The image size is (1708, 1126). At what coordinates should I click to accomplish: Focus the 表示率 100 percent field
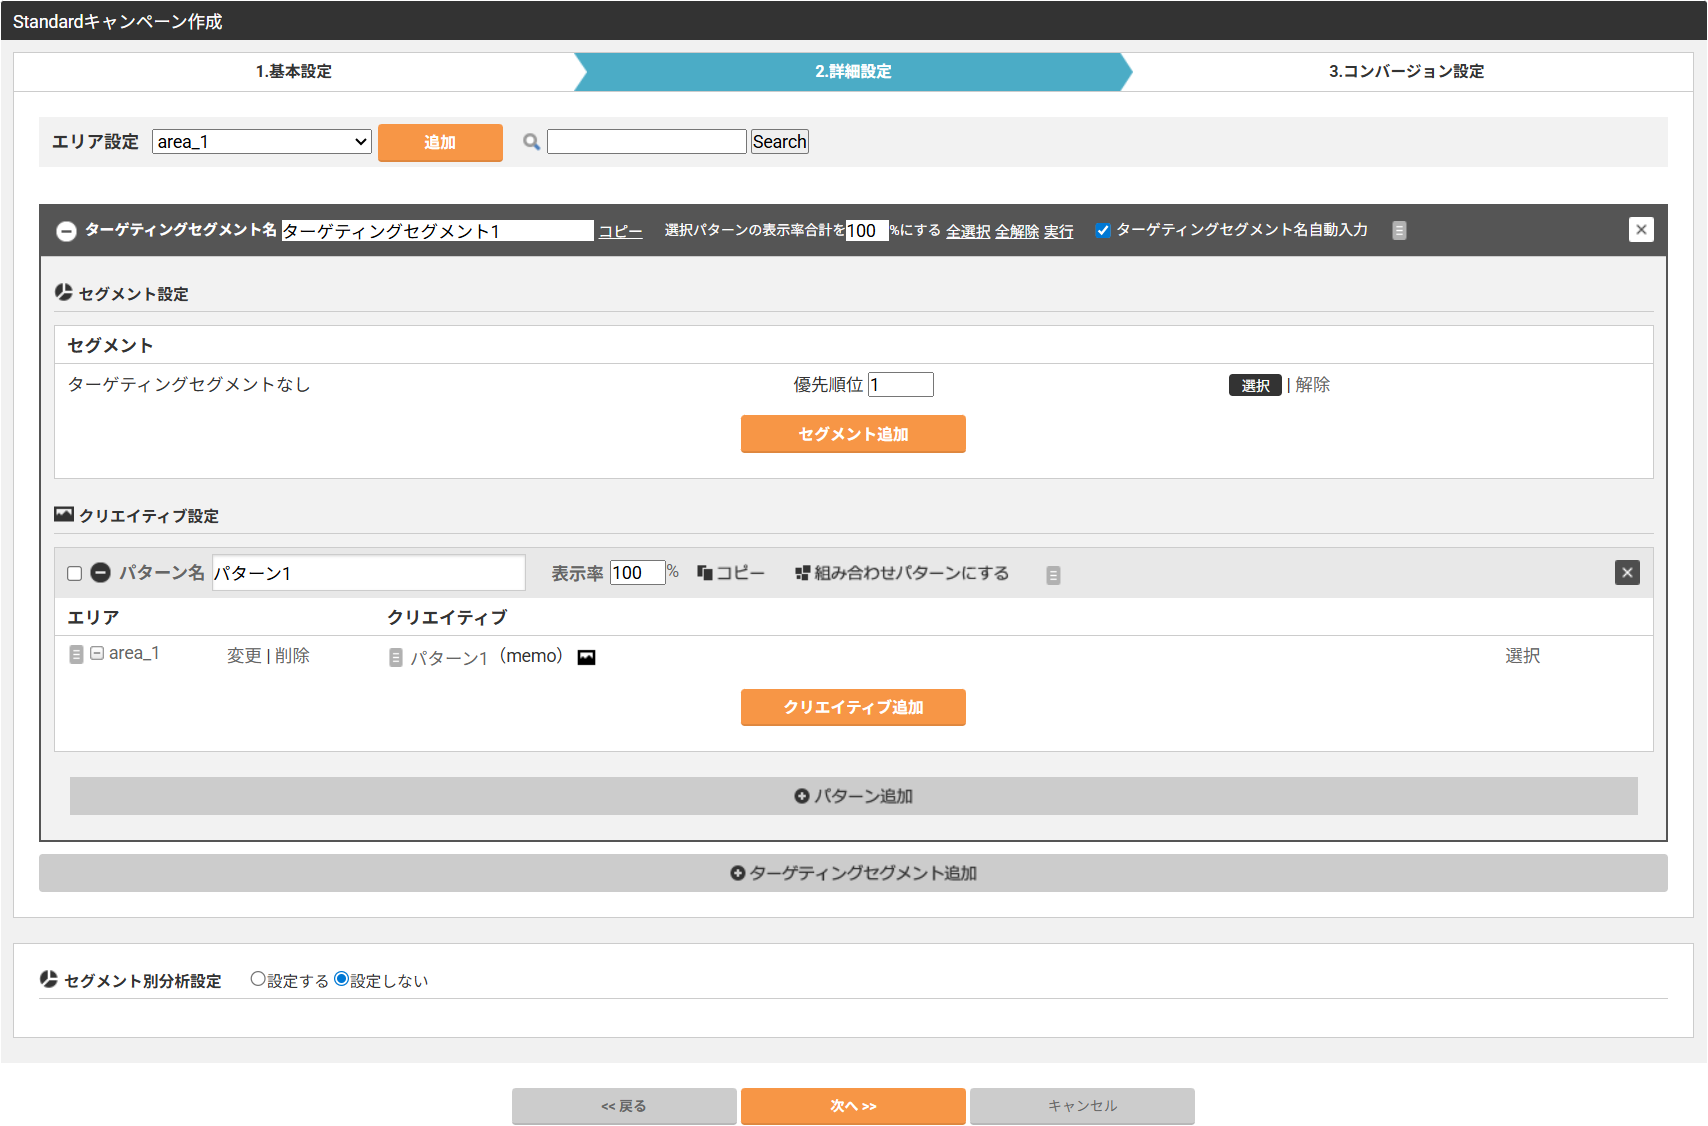coord(638,573)
